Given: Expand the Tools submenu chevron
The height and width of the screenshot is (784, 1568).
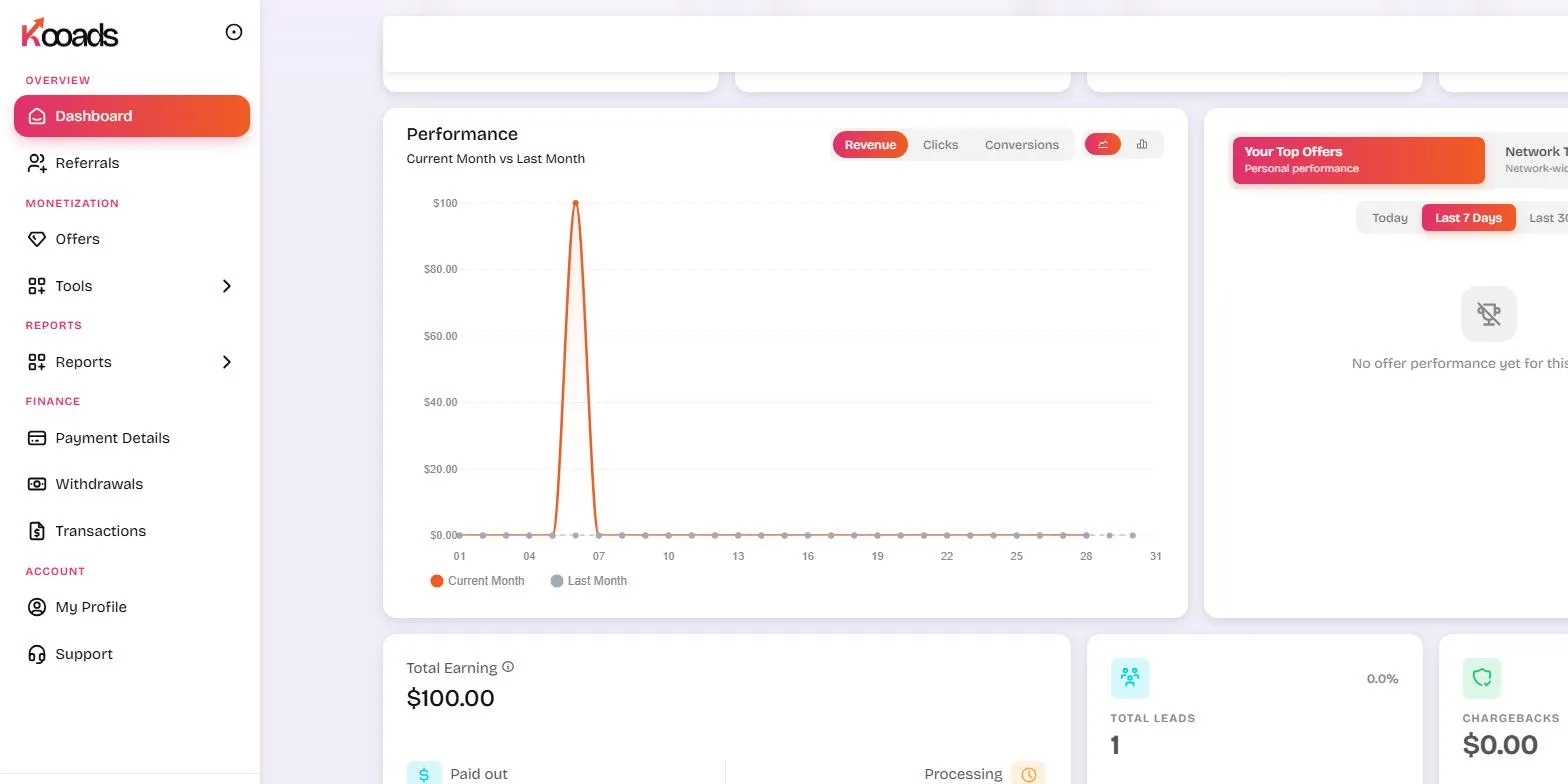Looking at the screenshot, I should (227, 286).
